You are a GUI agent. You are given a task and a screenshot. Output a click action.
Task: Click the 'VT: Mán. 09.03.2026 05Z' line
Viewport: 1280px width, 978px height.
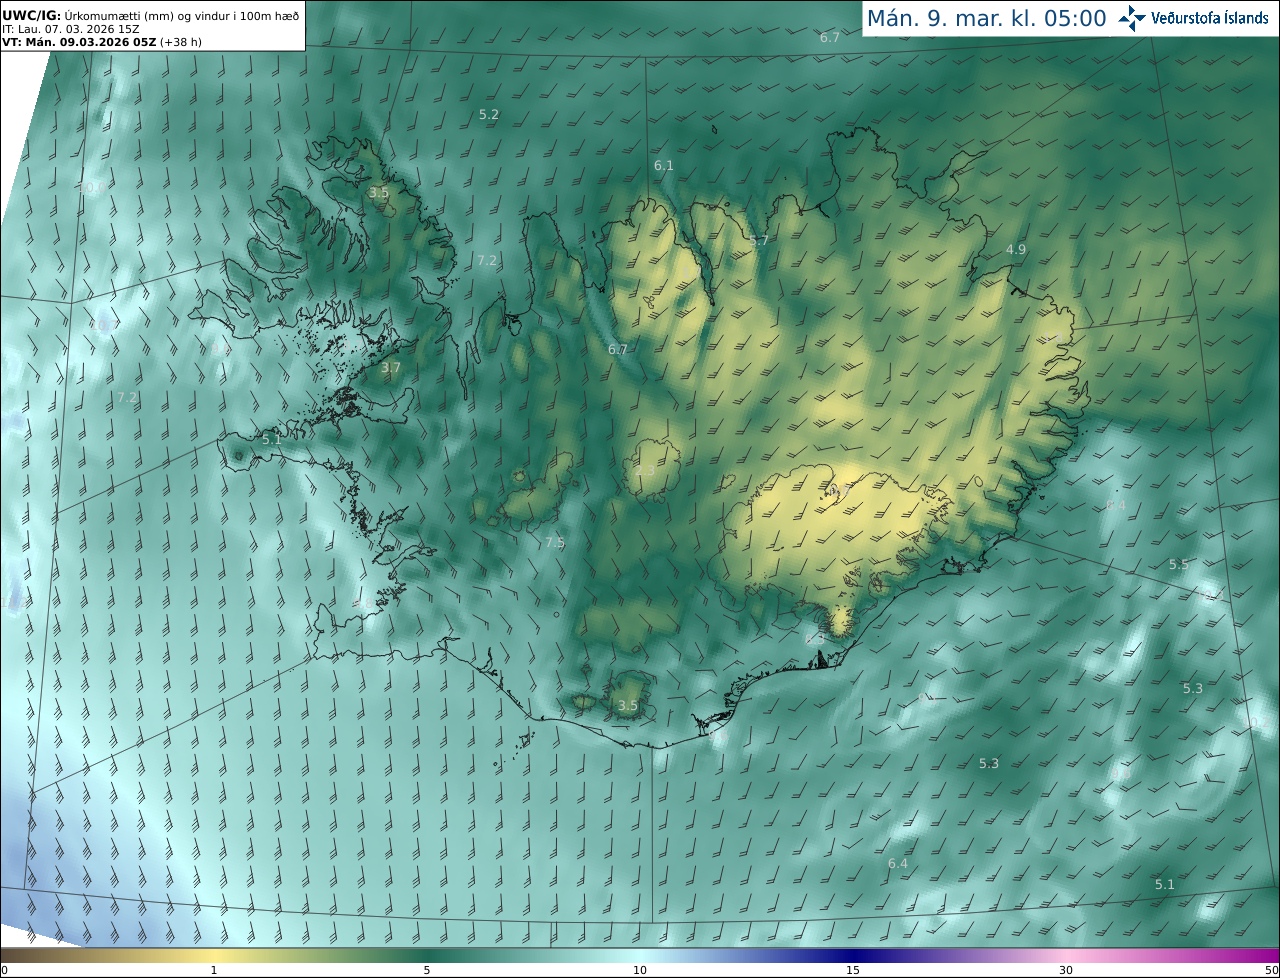[x=78, y=42]
